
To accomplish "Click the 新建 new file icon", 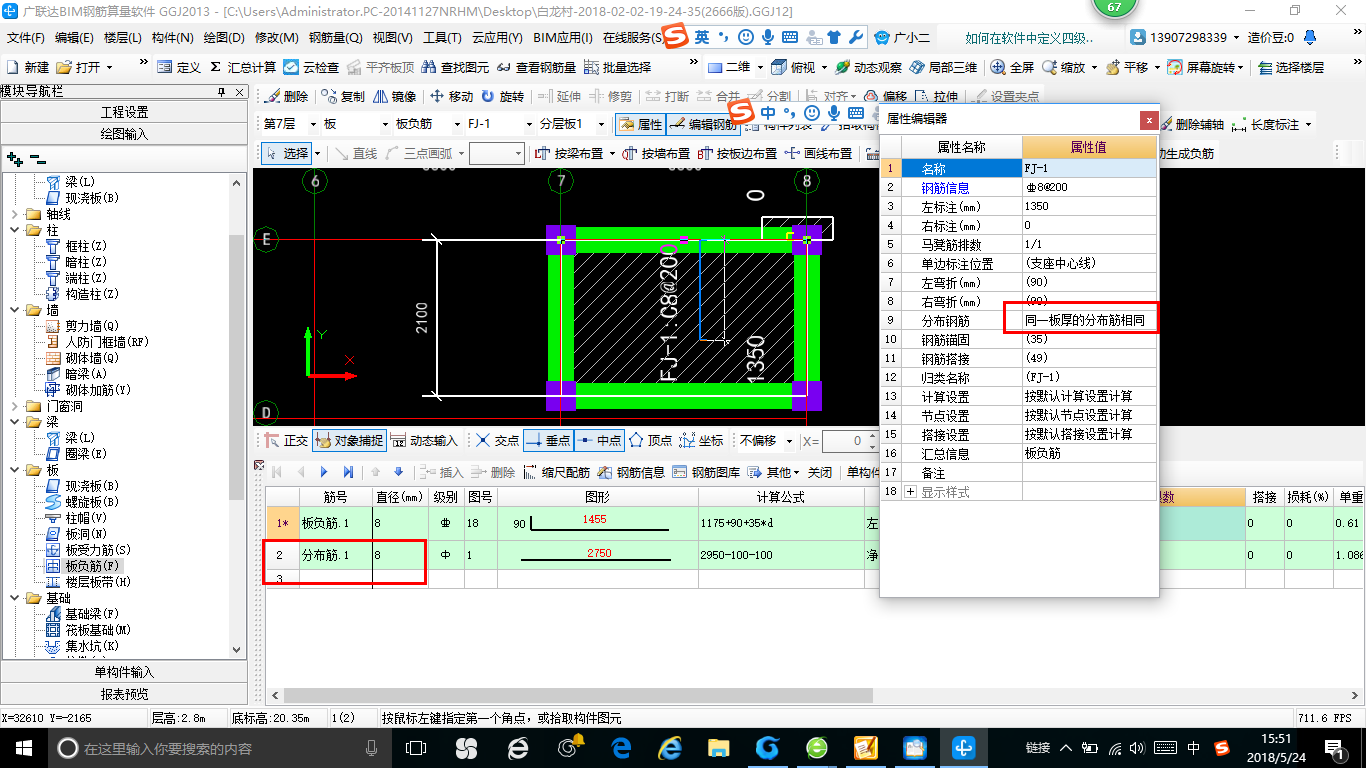I will [29, 67].
